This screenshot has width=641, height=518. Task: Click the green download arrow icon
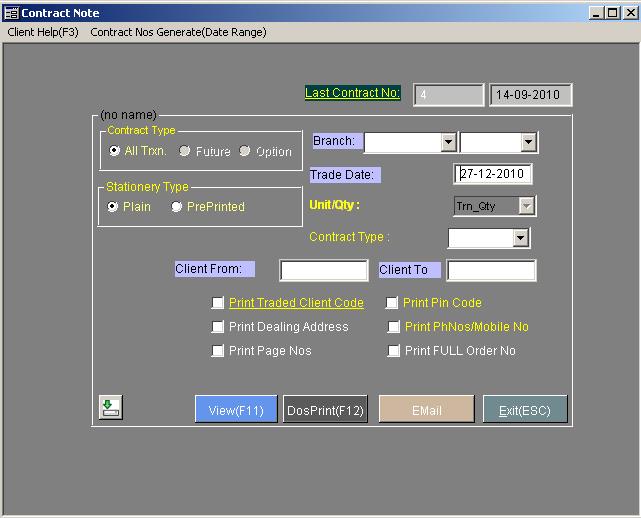click(x=111, y=407)
